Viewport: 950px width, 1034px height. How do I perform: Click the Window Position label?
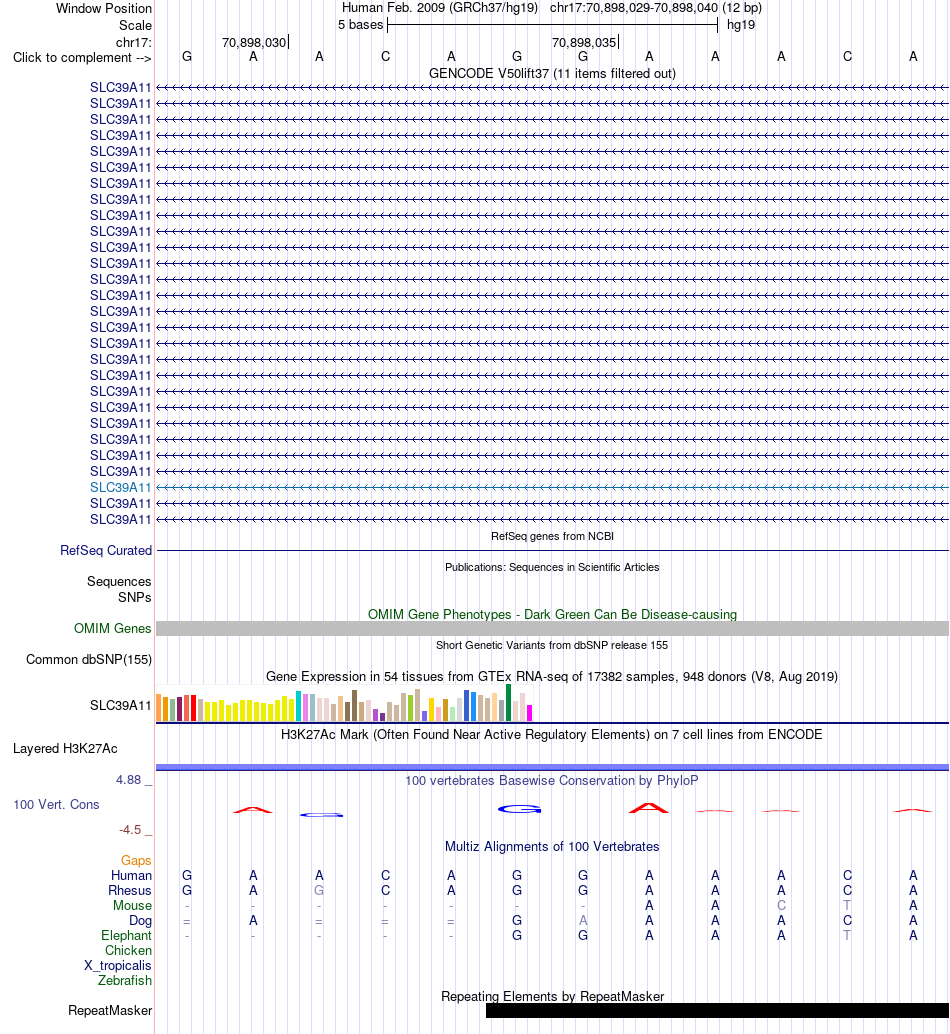[104, 8]
